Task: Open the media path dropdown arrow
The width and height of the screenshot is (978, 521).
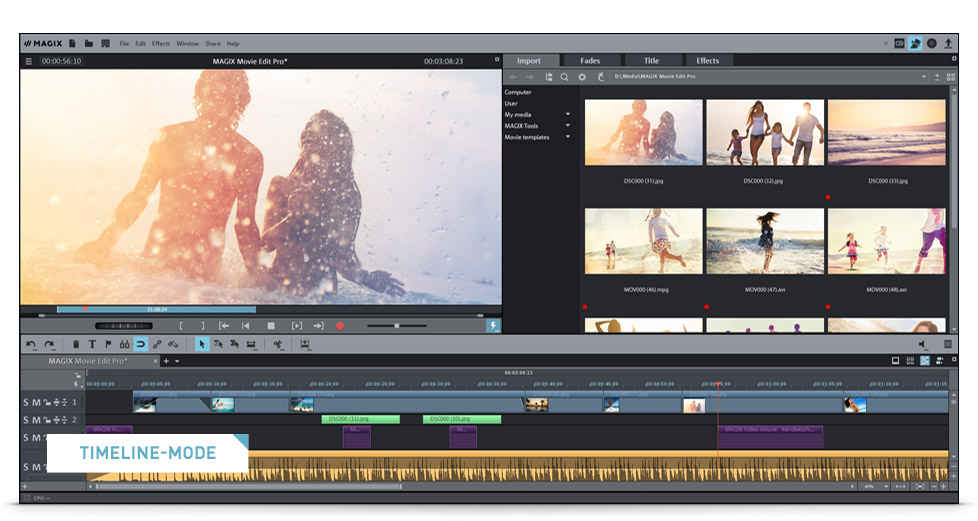Action: tap(923, 76)
